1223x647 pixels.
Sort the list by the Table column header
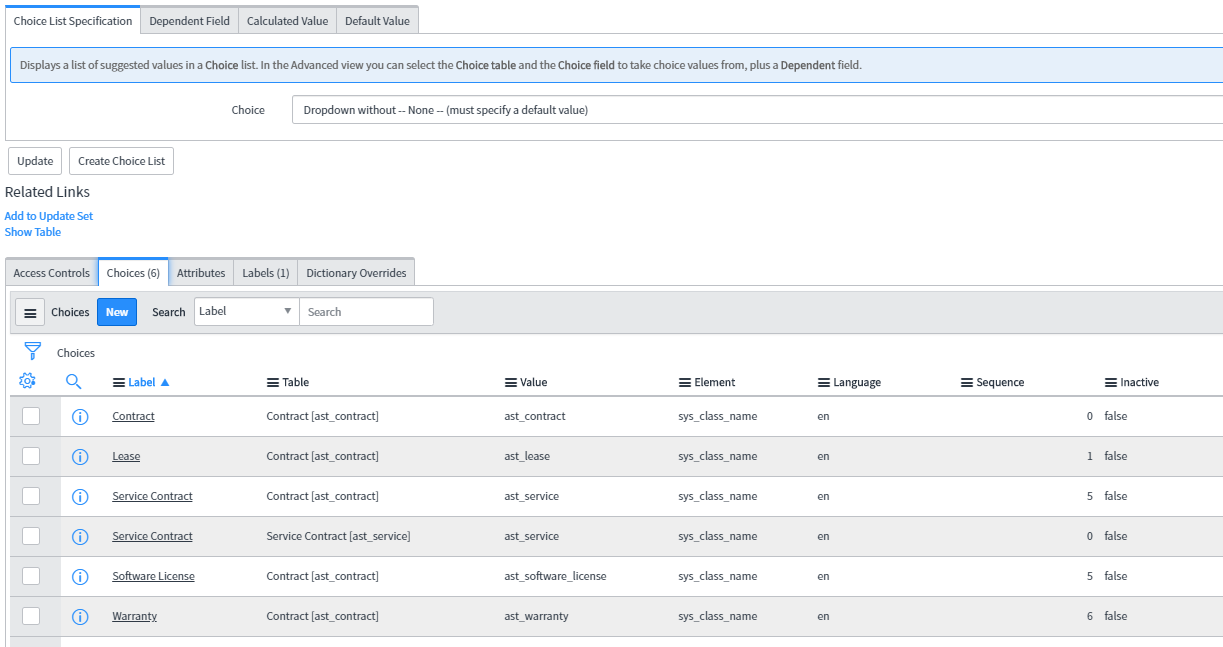(x=295, y=382)
